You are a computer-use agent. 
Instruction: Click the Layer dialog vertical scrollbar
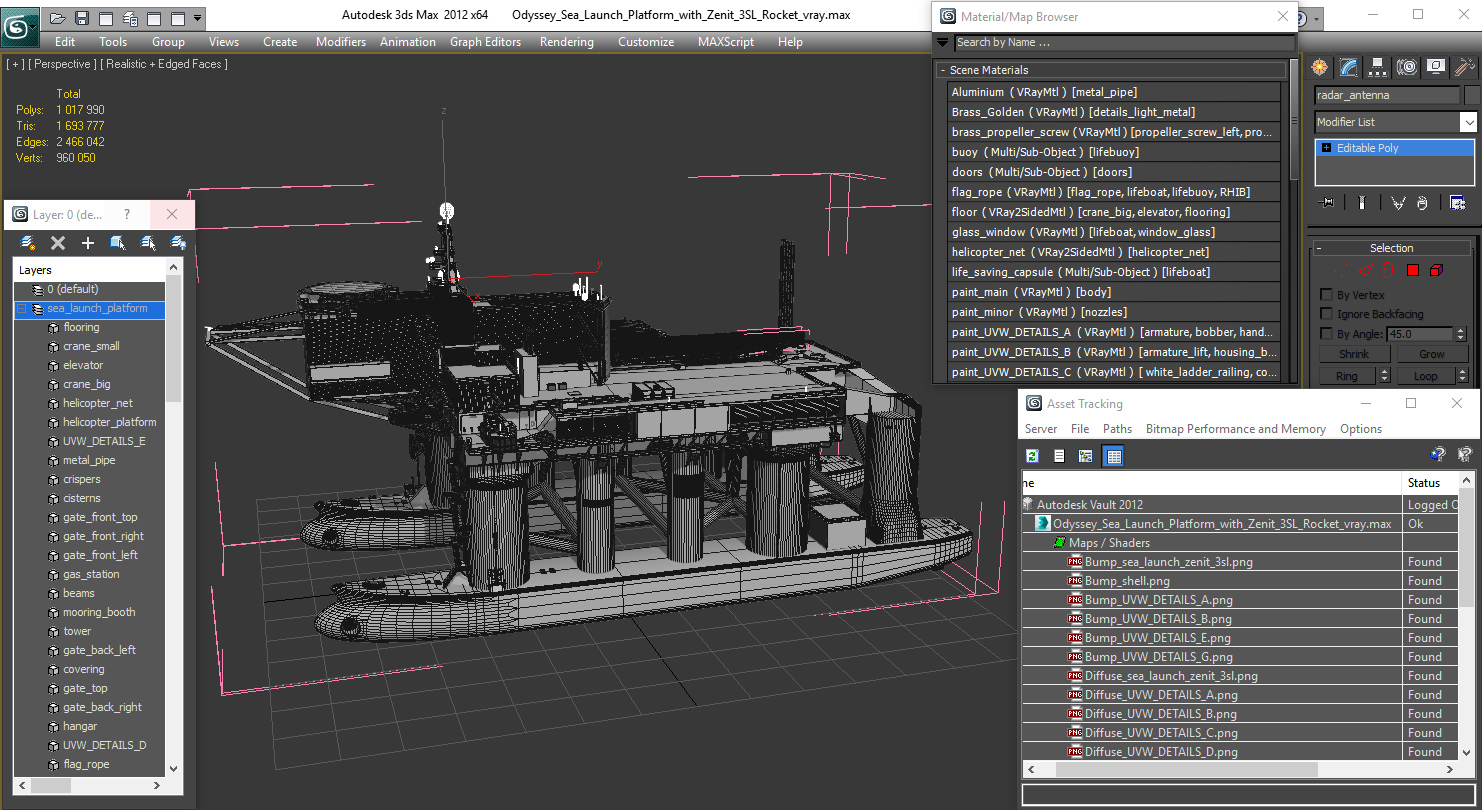[x=173, y=518]
